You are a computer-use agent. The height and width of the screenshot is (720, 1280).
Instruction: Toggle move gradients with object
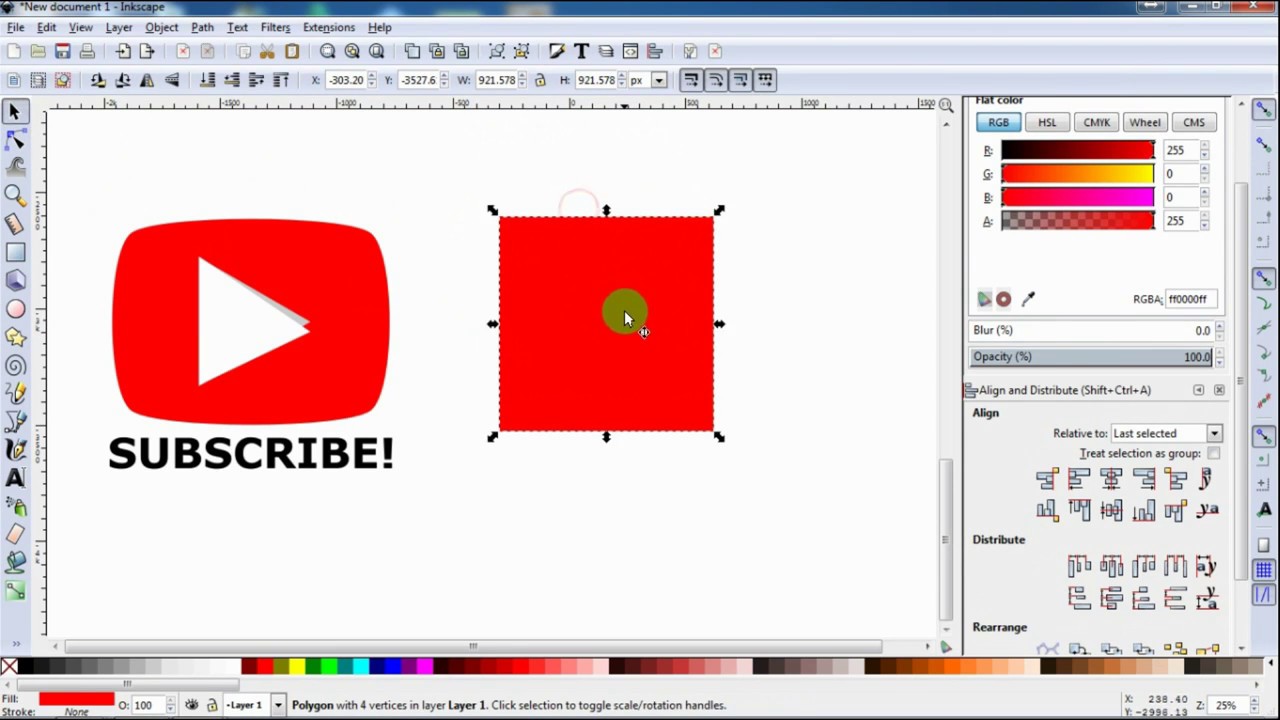[740, 80]
